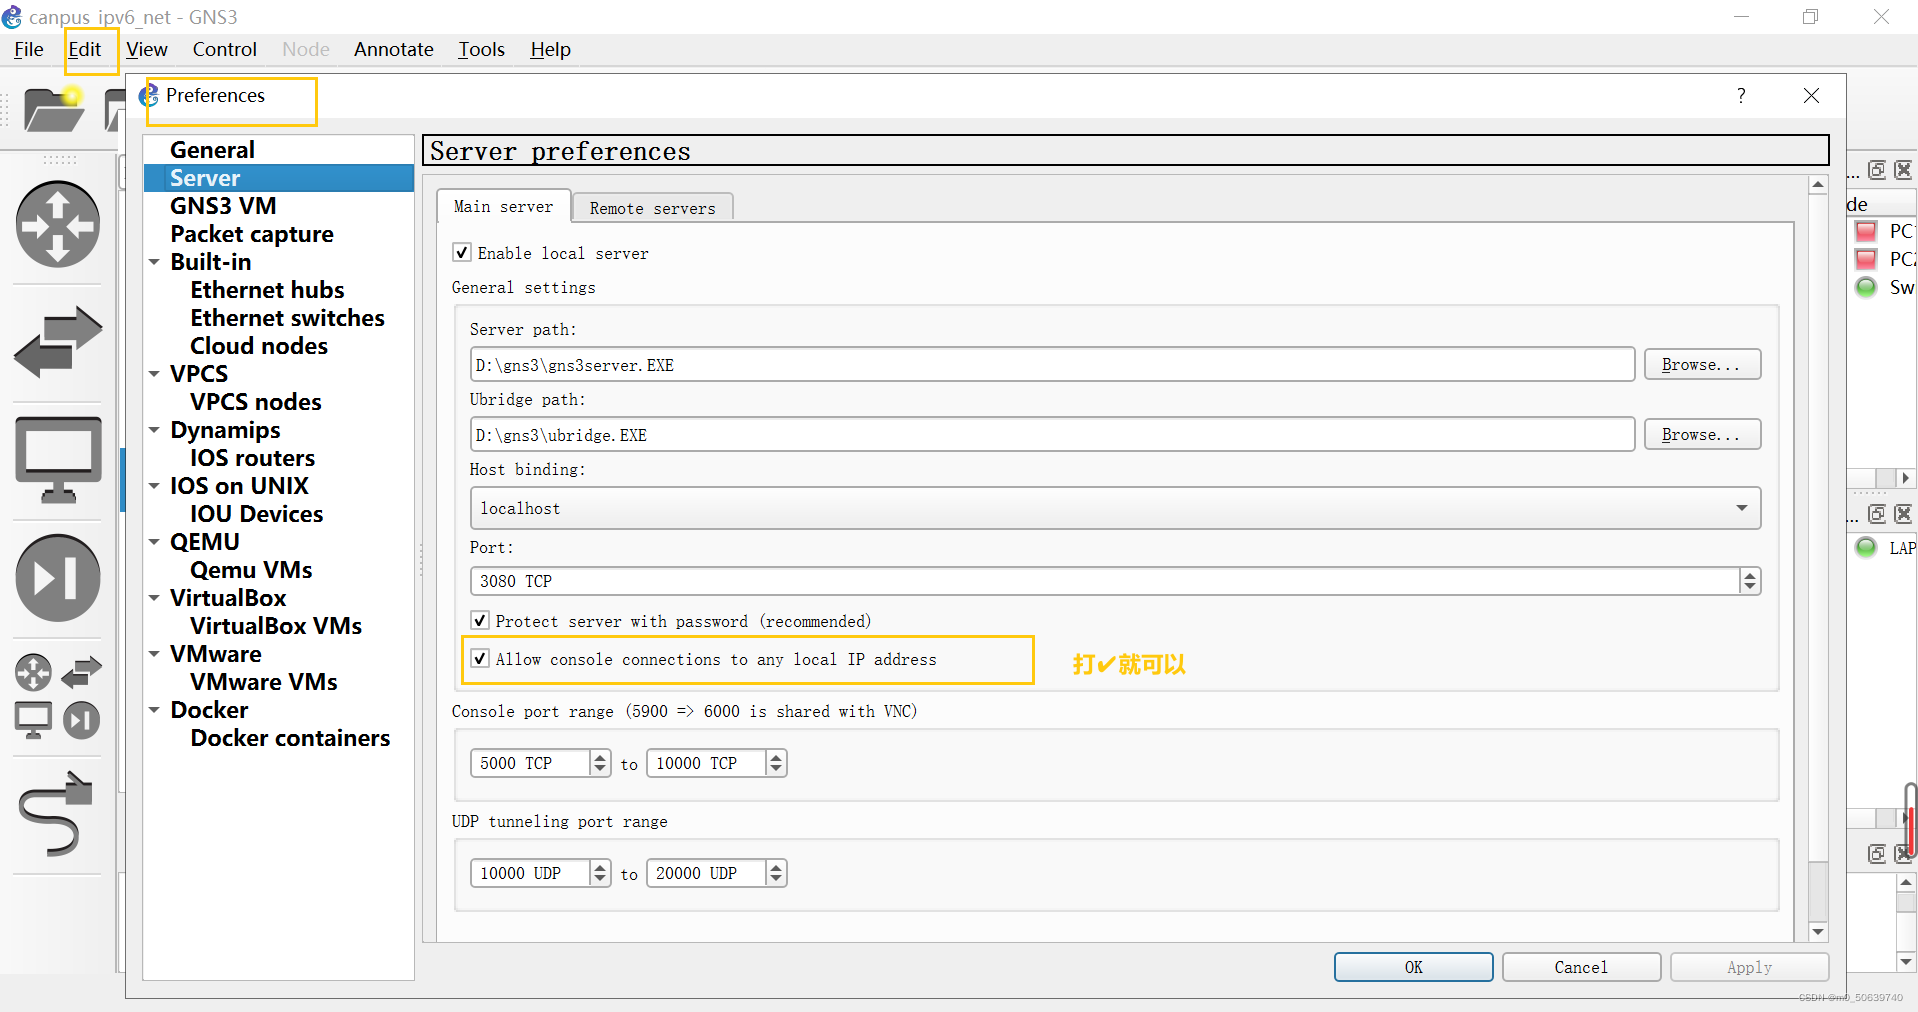Select the green Sw node status icon
The width and height of the screenshot is (1918, 1012).
[1866, 287]
